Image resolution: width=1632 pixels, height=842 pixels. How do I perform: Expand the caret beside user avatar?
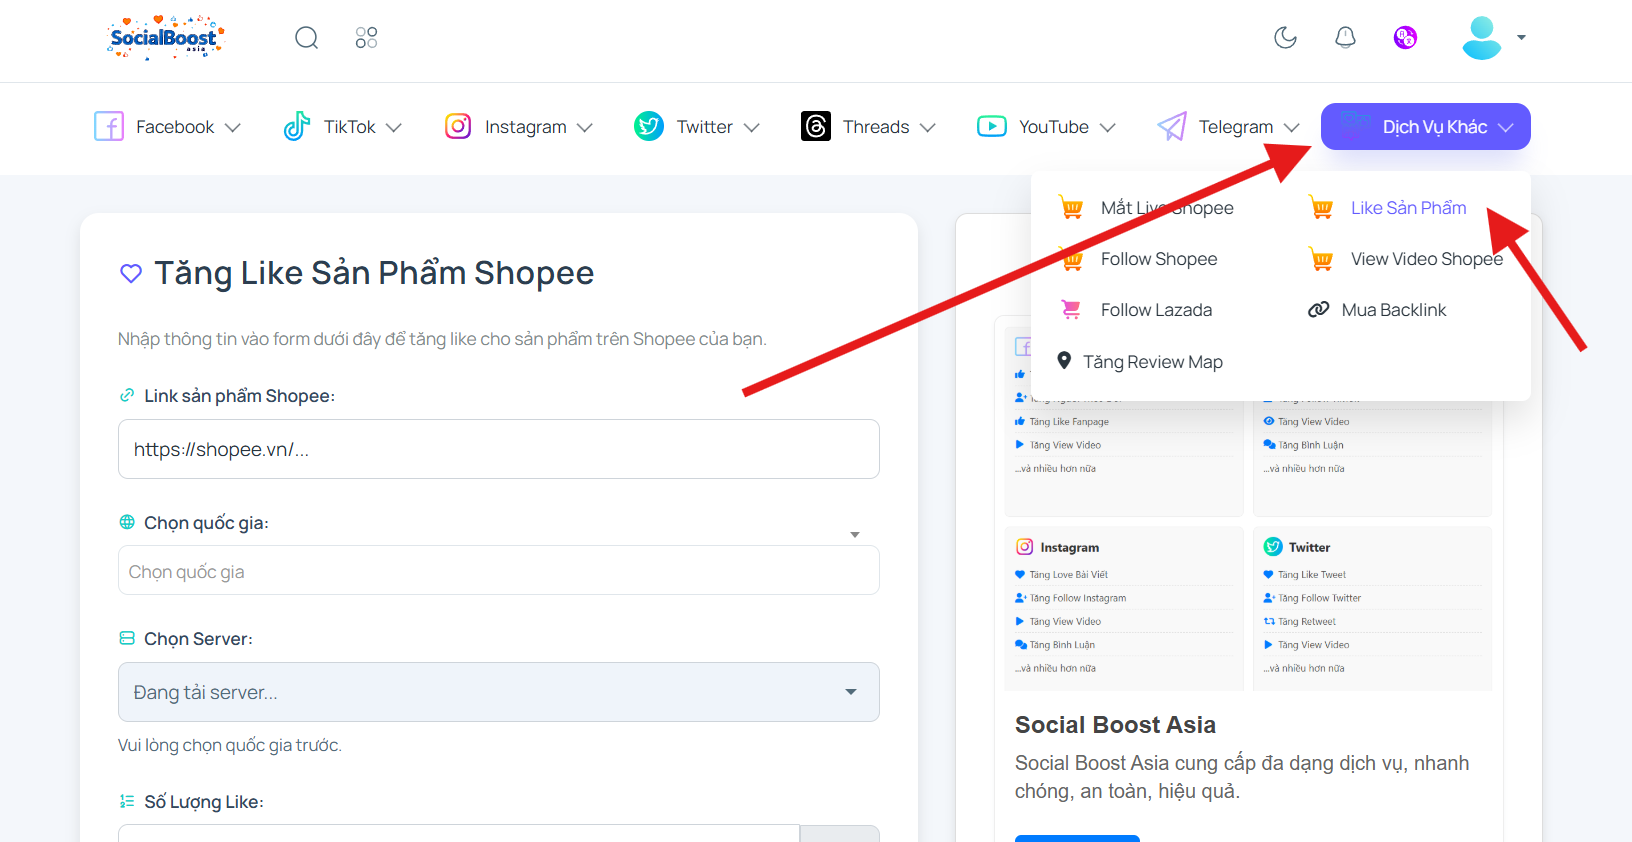(1521, 38)
